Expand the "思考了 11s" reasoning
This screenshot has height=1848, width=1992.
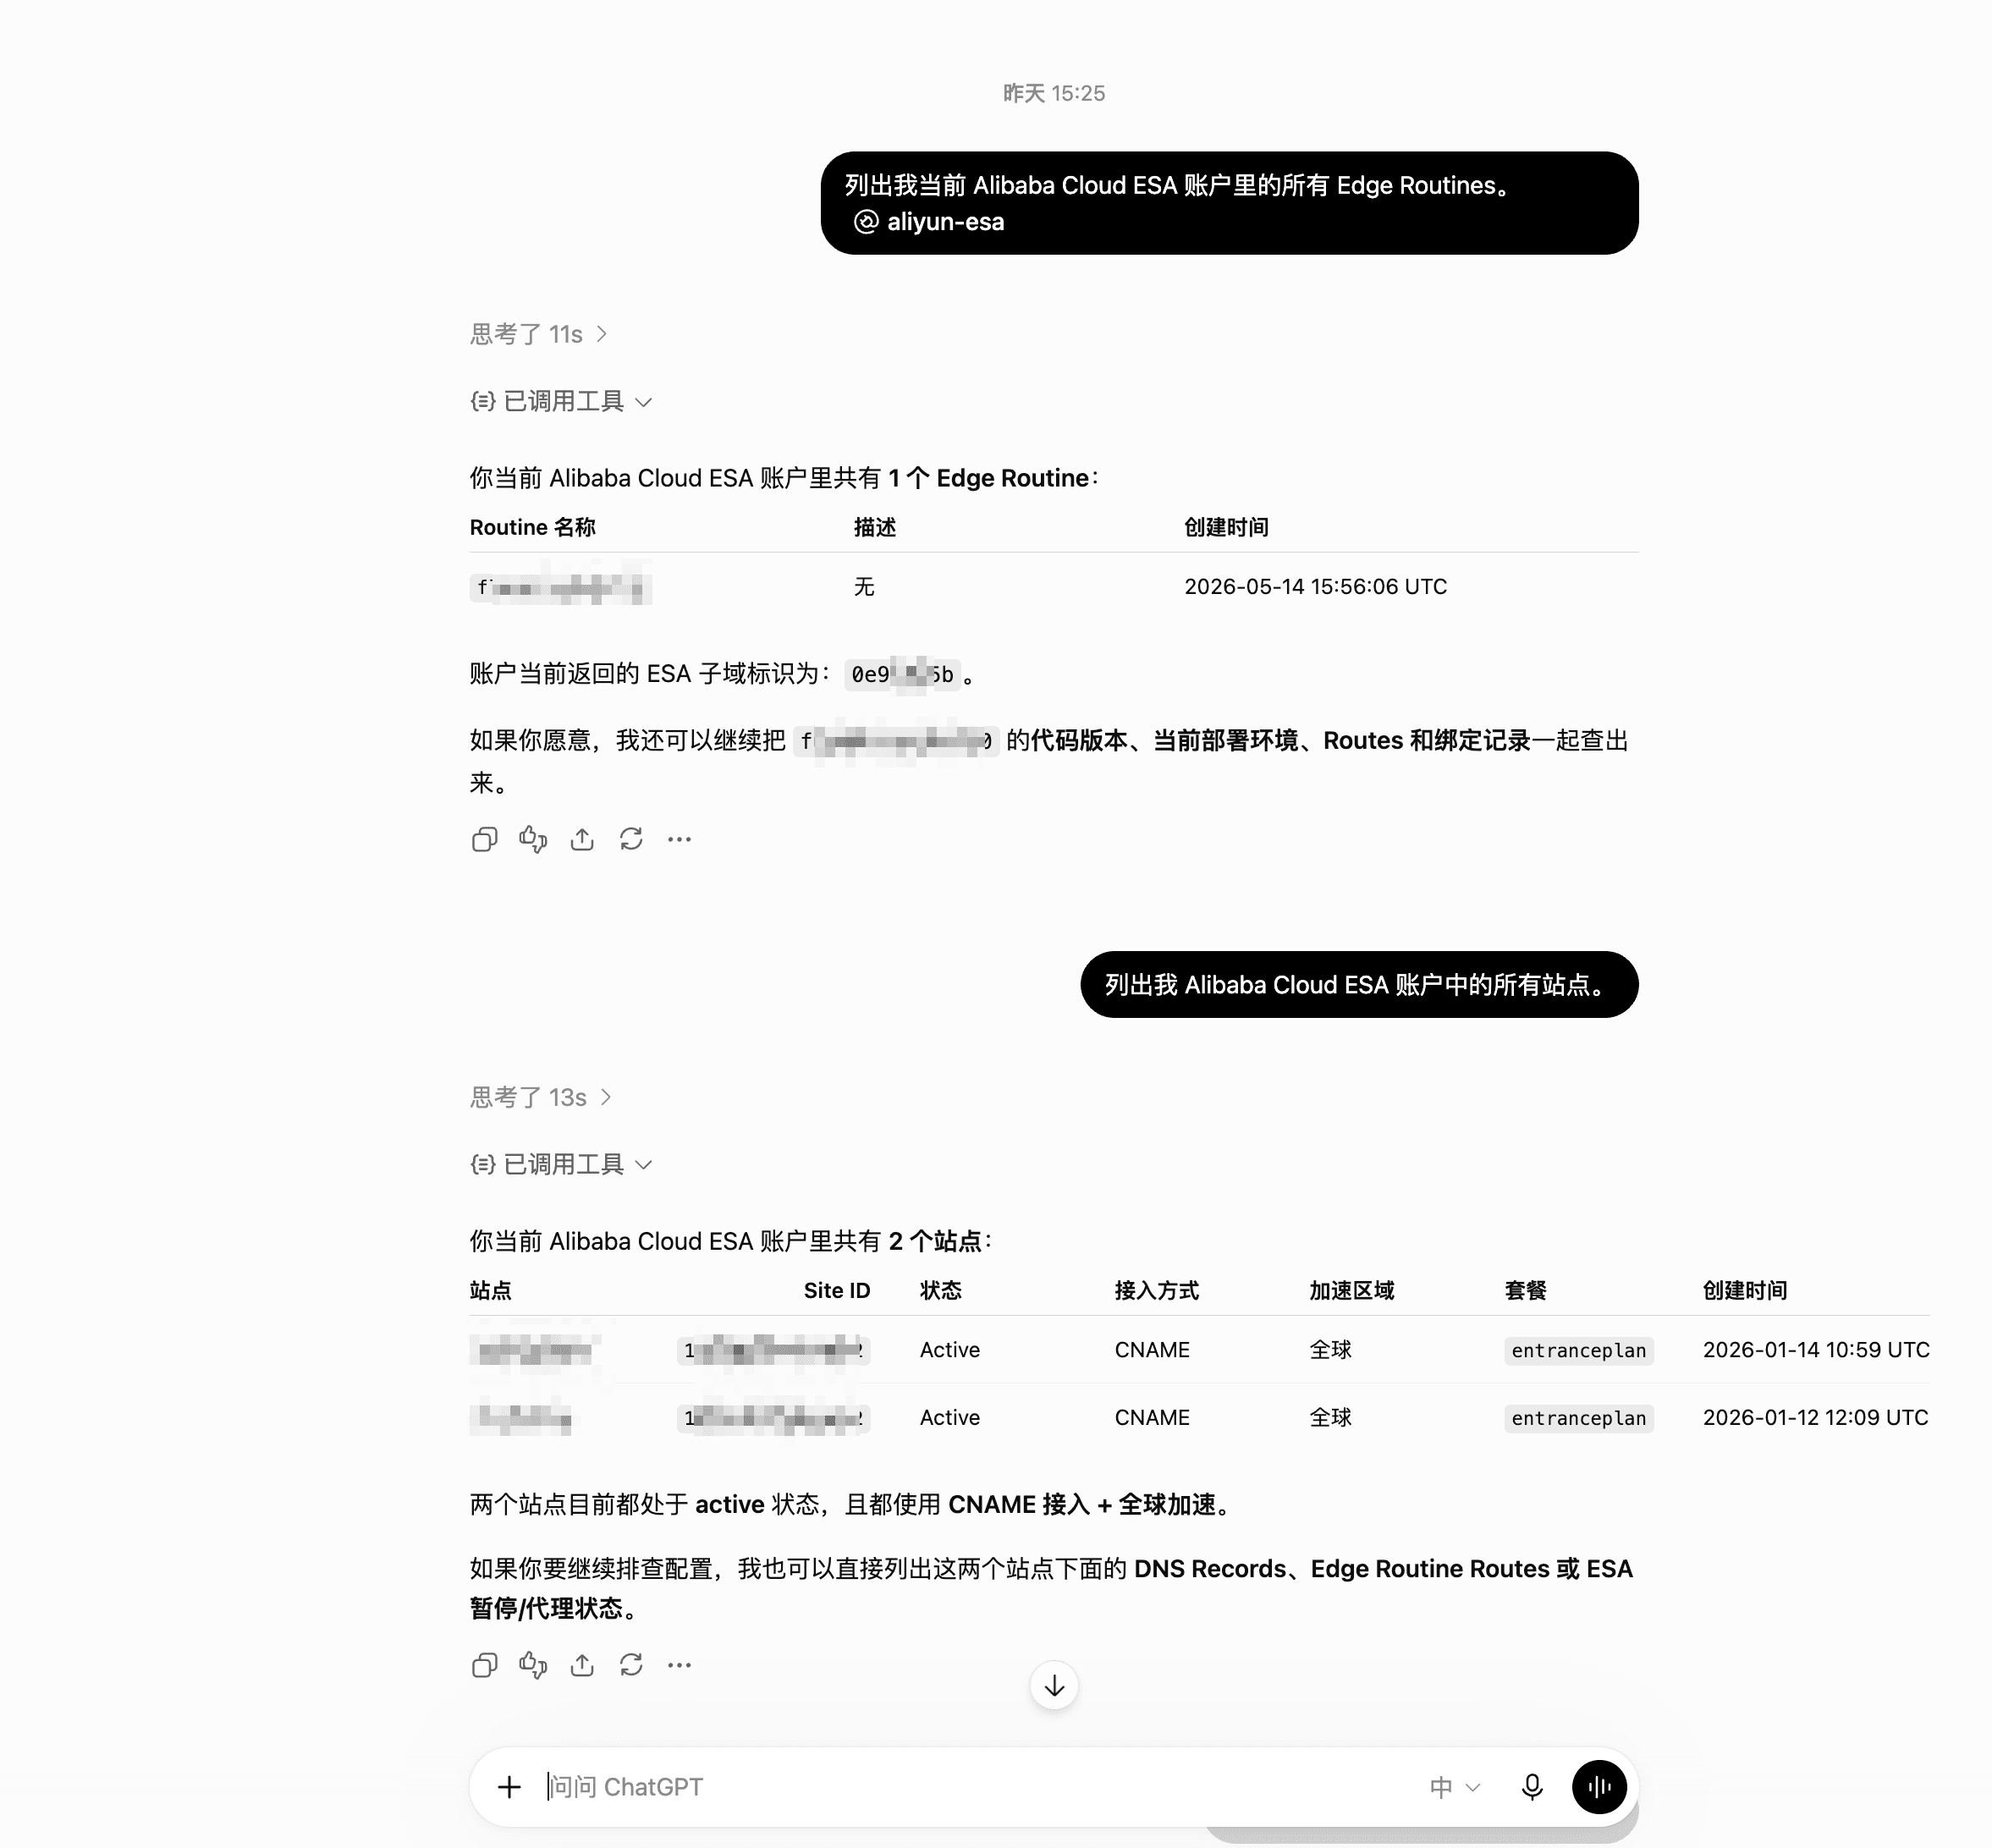point(539,334)
